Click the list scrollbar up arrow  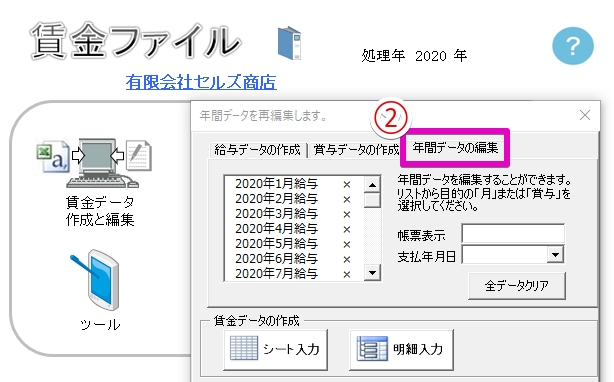coord(372,185)
